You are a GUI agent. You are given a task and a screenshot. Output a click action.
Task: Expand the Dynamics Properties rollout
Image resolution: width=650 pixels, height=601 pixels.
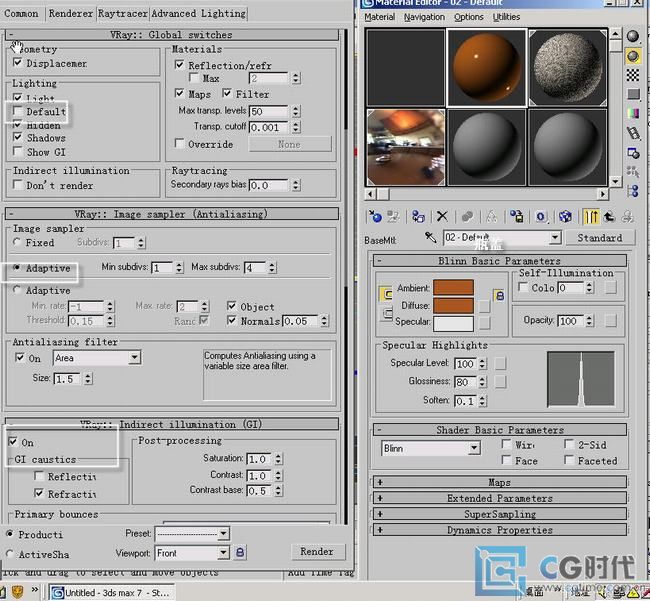(x=500, y=530)
